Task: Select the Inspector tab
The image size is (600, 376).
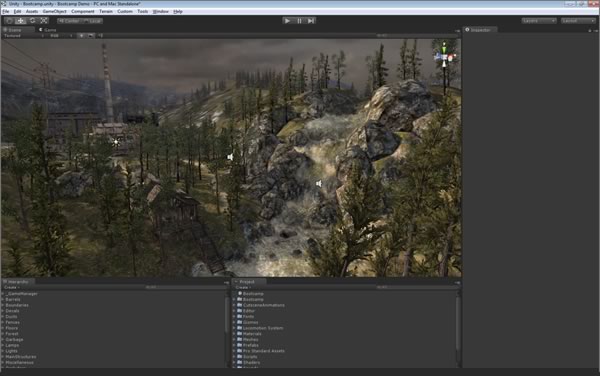Action: click(x=480, y=29)
